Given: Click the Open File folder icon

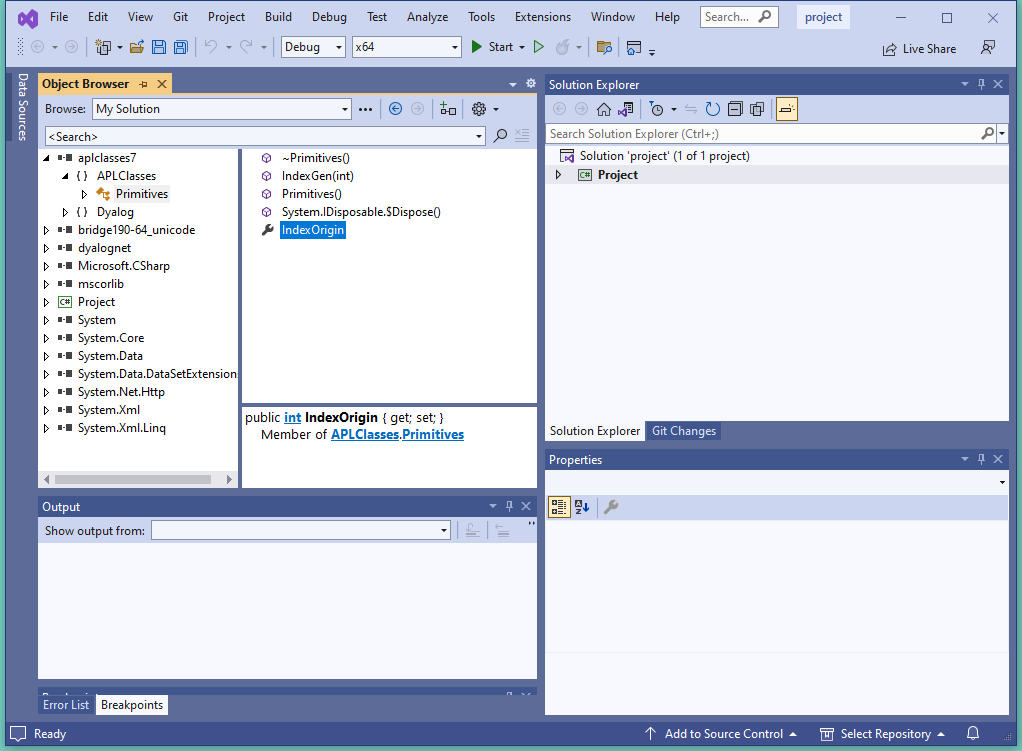Looking at the screenshot, I should (x=136, y=47).
